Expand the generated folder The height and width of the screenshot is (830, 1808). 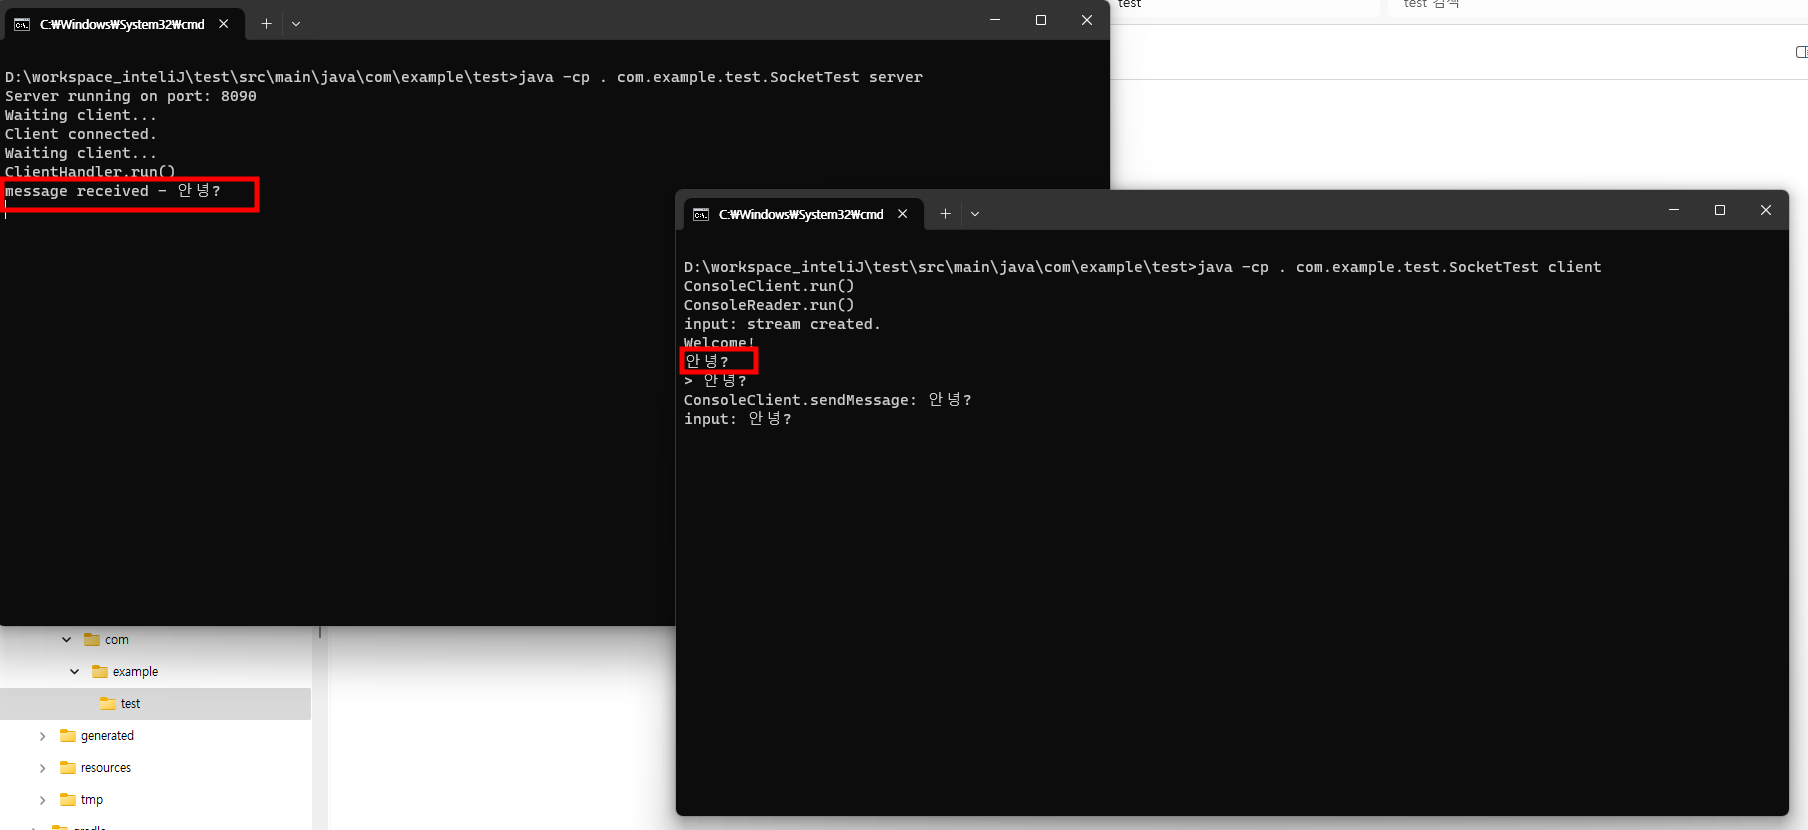(x=42, y=736)
